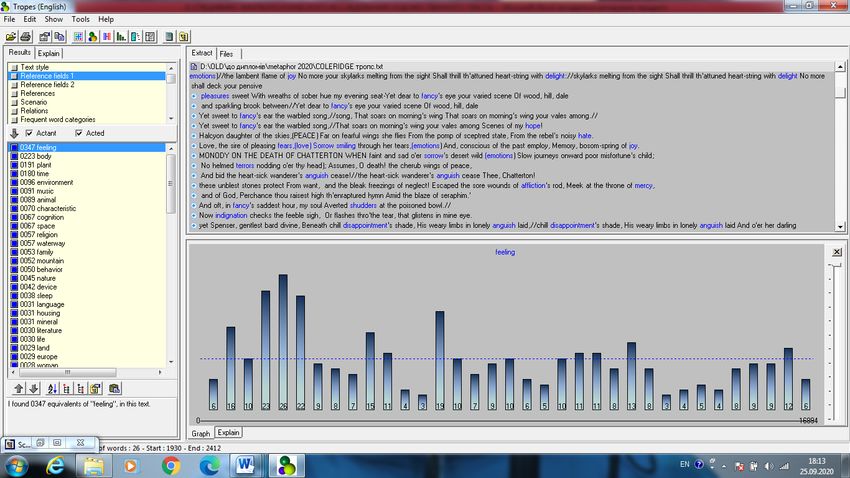The height and width of the screenshot is (478, 850).
Task: Open Microsoft Word from taskbar
Action: click(x=245, y=466)
